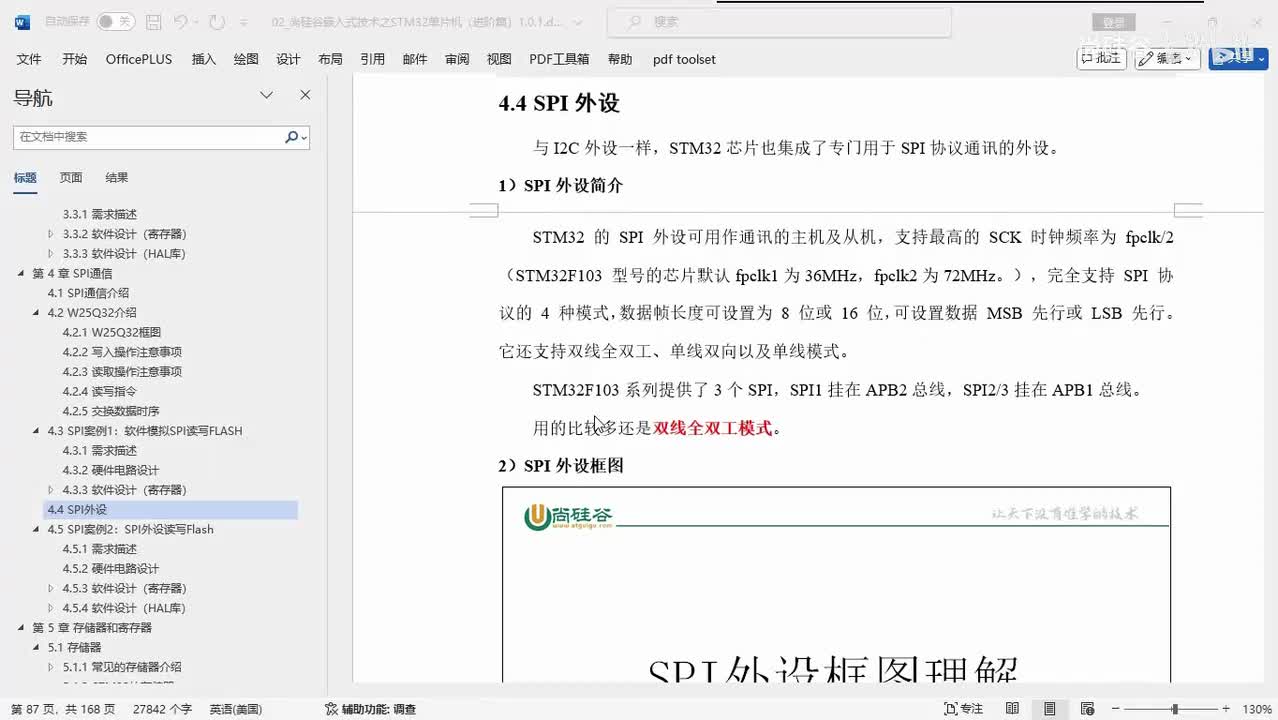Open the 绘图 (Draw) tab

pos(246,59)
